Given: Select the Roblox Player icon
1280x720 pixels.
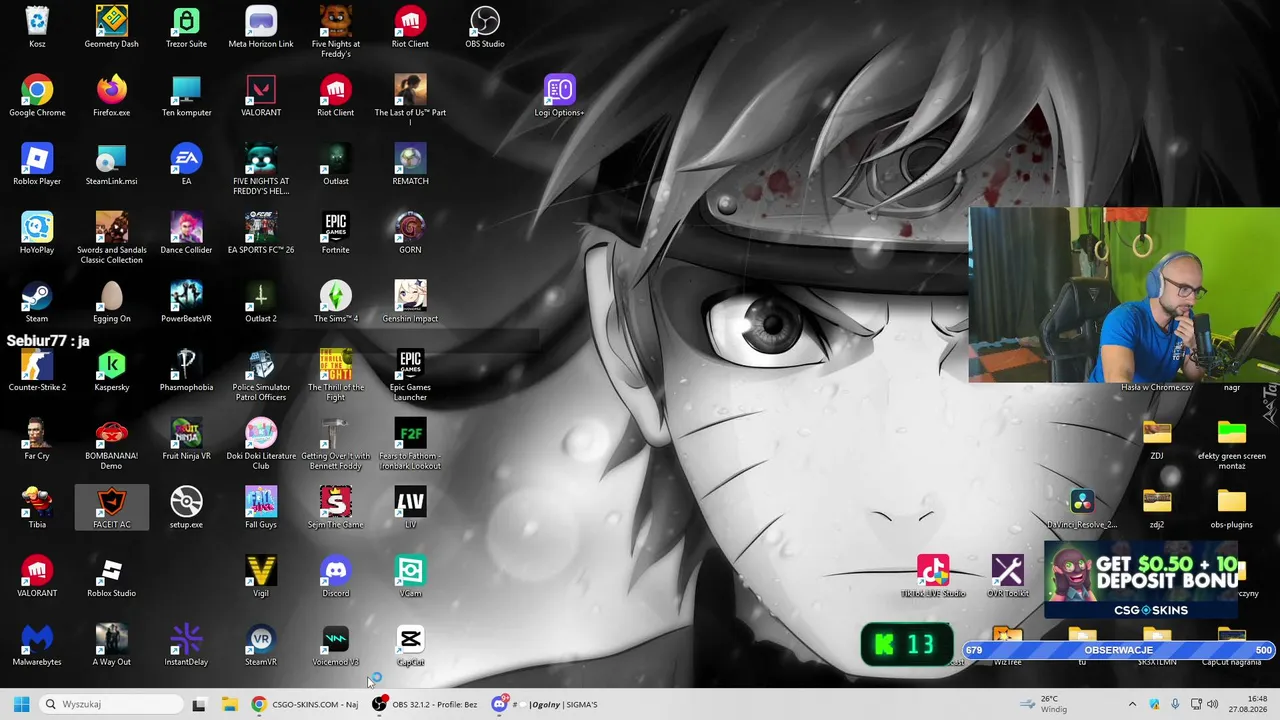Looking at the screenshot, I should (37, 165).
